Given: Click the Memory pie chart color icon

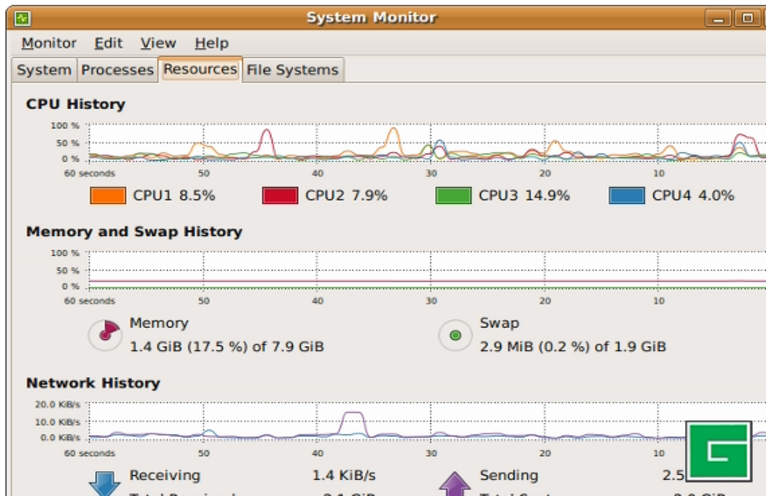Looking at the screenshot, I should click(x=104, y=335).
